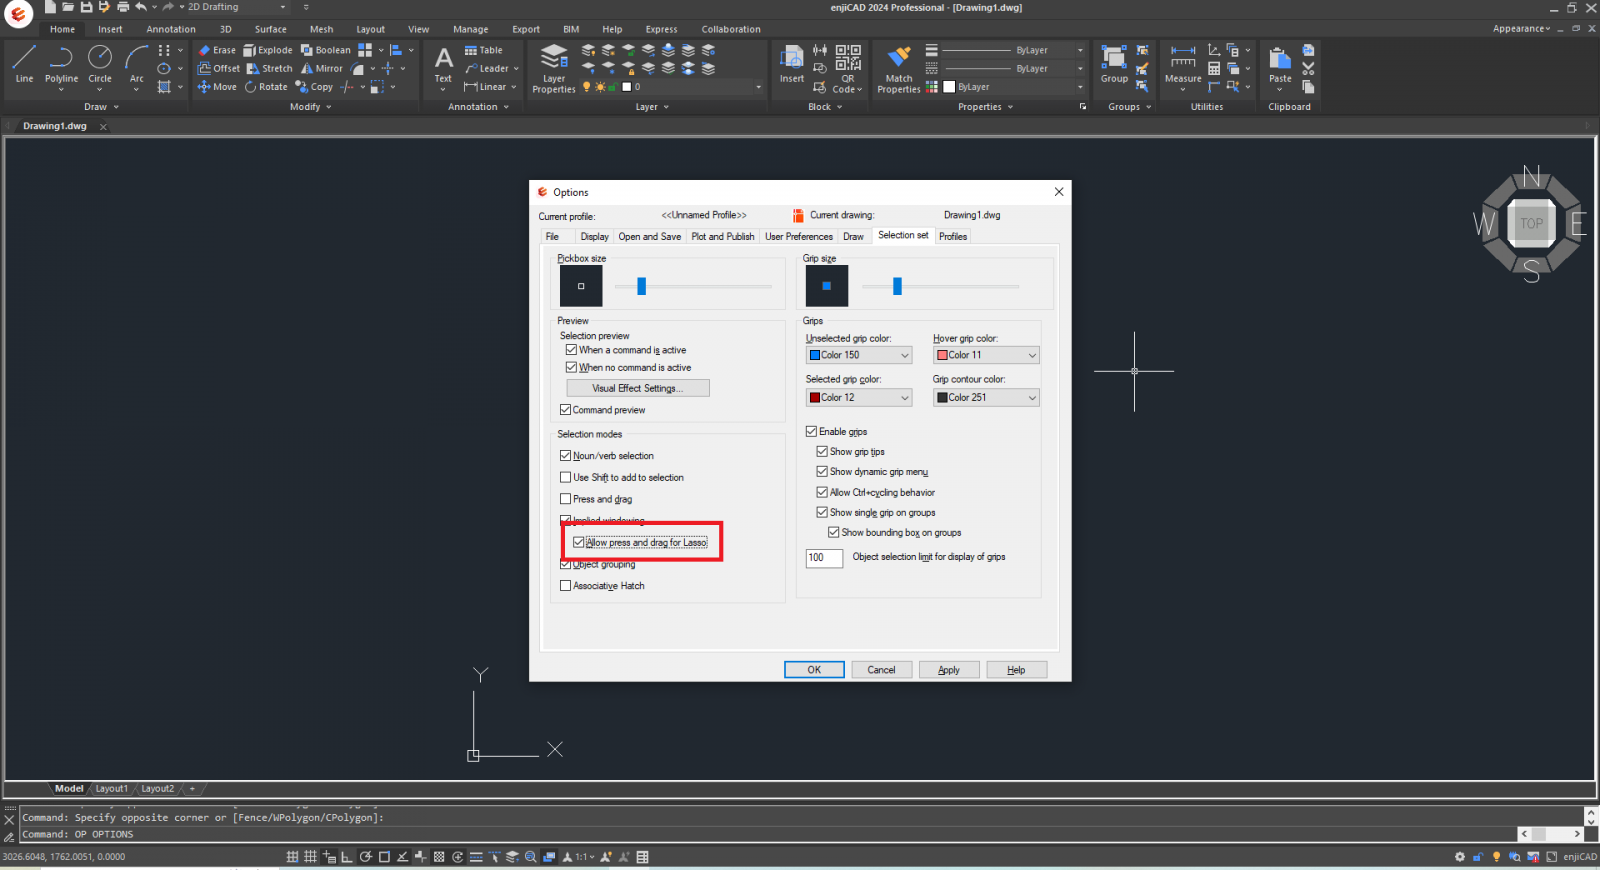Open the Annotation ribbon tab
Image resolution: width=1600 pixels, height=870 pixels.
[171, 29]
